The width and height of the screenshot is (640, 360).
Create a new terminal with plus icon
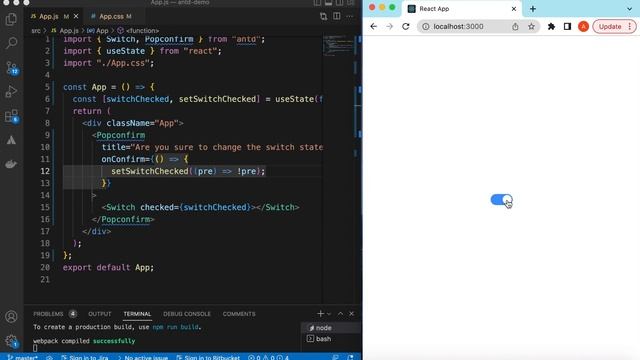point(320,313)
